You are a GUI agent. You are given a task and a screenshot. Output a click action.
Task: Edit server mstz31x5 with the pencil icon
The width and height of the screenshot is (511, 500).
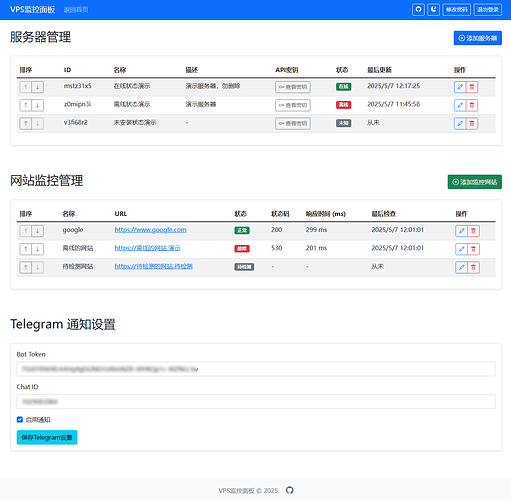[x=460, y=87]
